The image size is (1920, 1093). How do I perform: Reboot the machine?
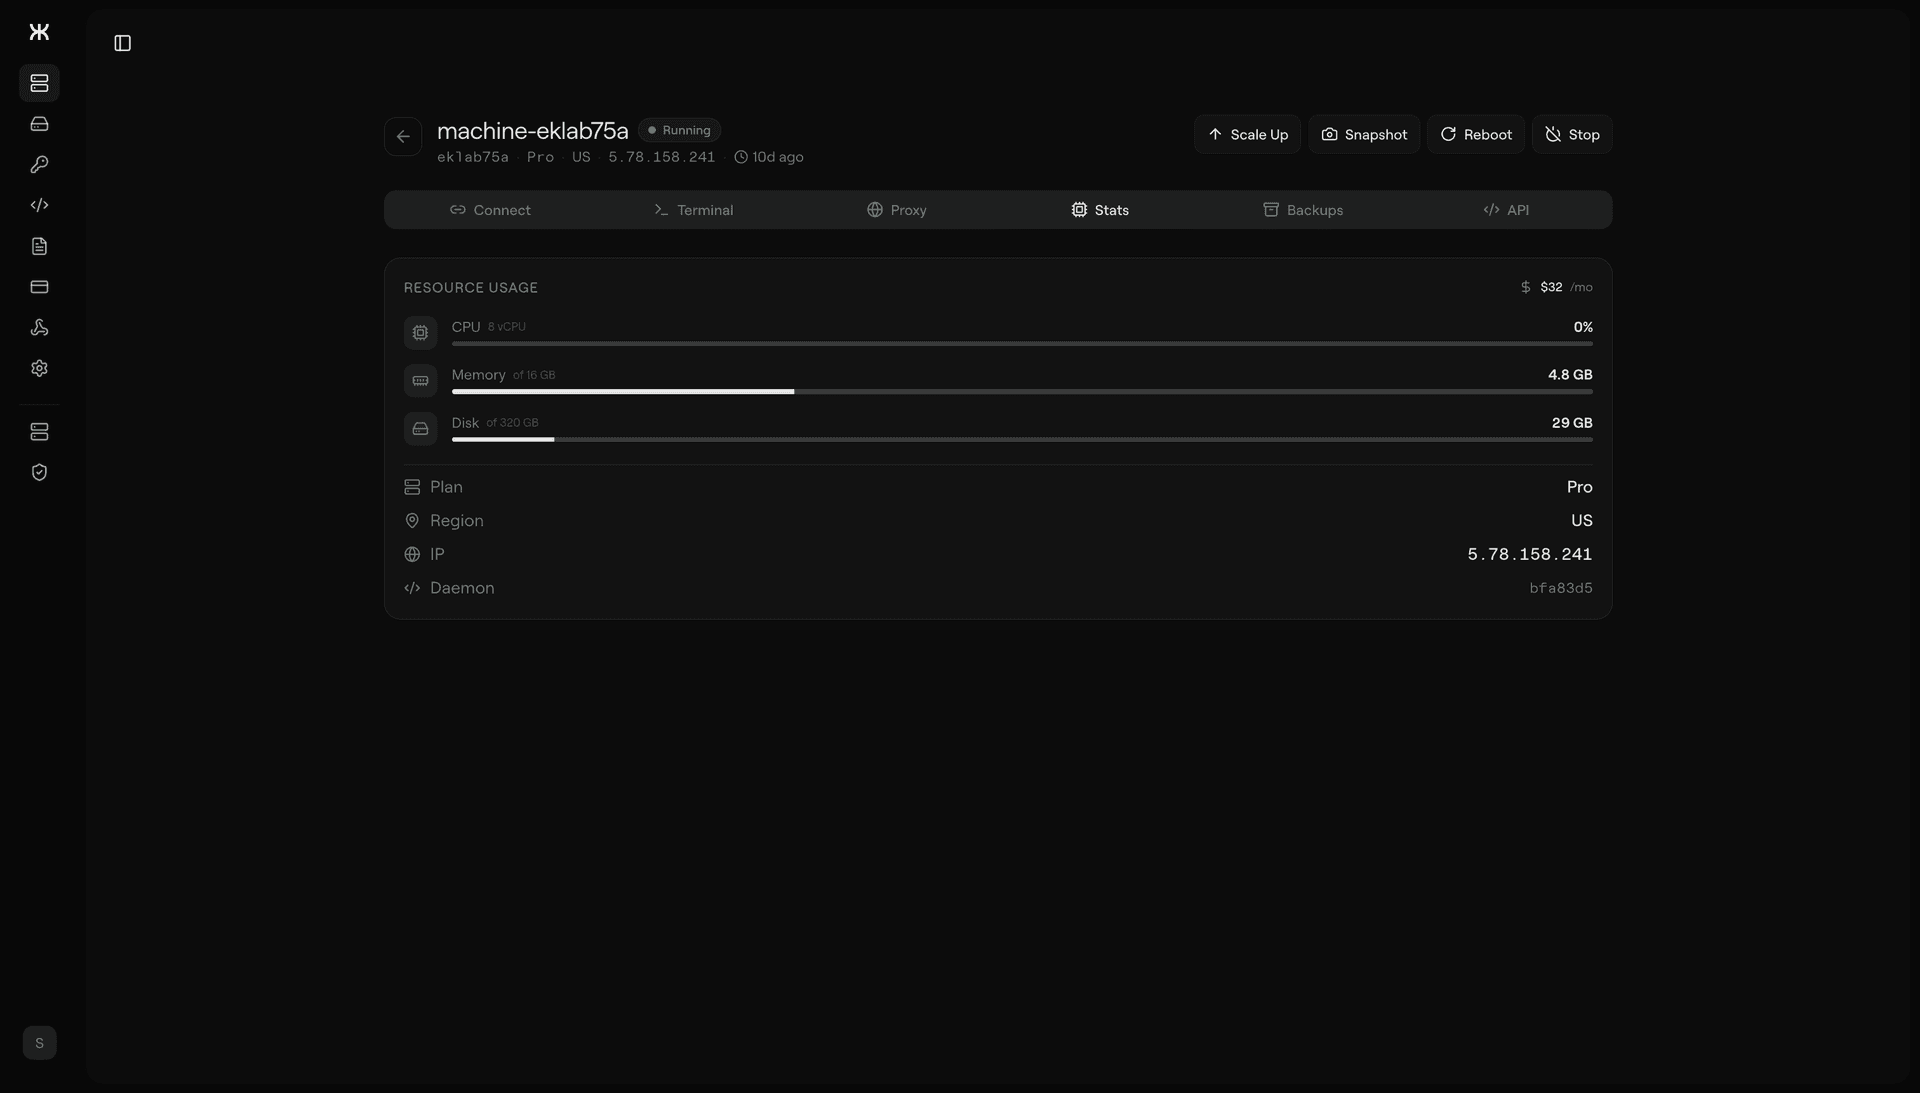[x=1475, y=134]
